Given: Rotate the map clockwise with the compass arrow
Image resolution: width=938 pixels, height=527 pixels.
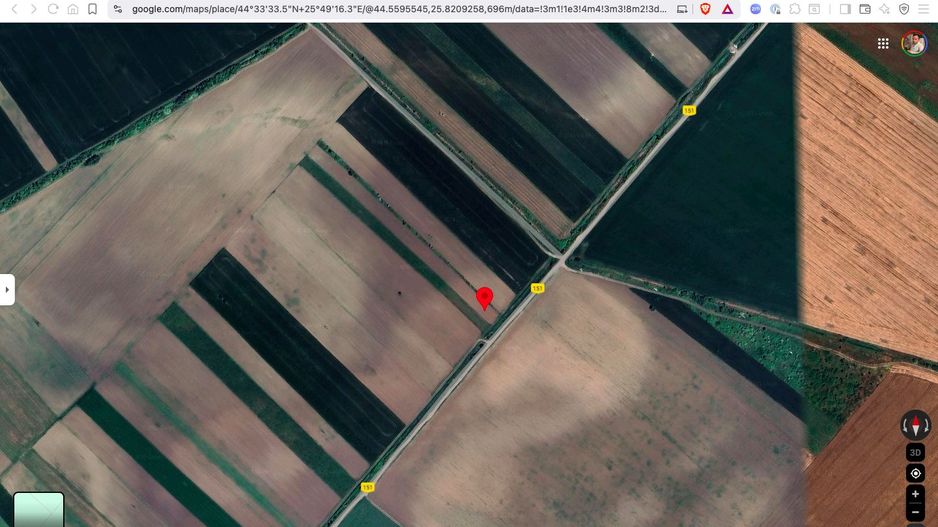Looking at the screenshot, I should 926,425.
